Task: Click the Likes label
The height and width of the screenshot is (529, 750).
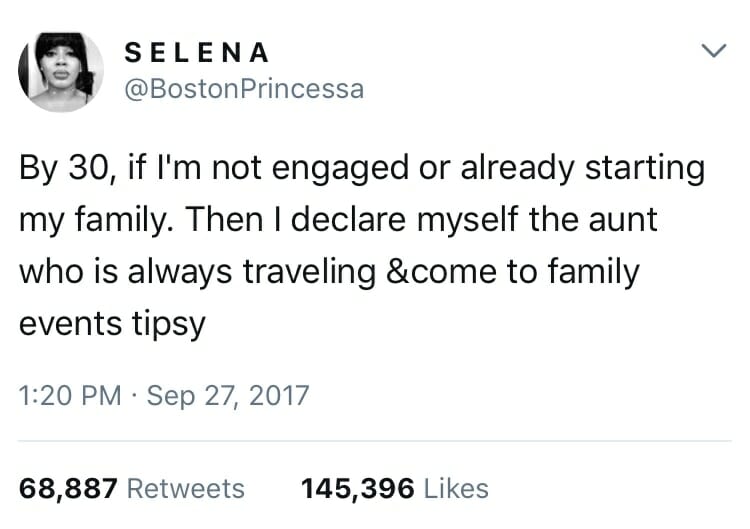Action: [x=456, y=488]
